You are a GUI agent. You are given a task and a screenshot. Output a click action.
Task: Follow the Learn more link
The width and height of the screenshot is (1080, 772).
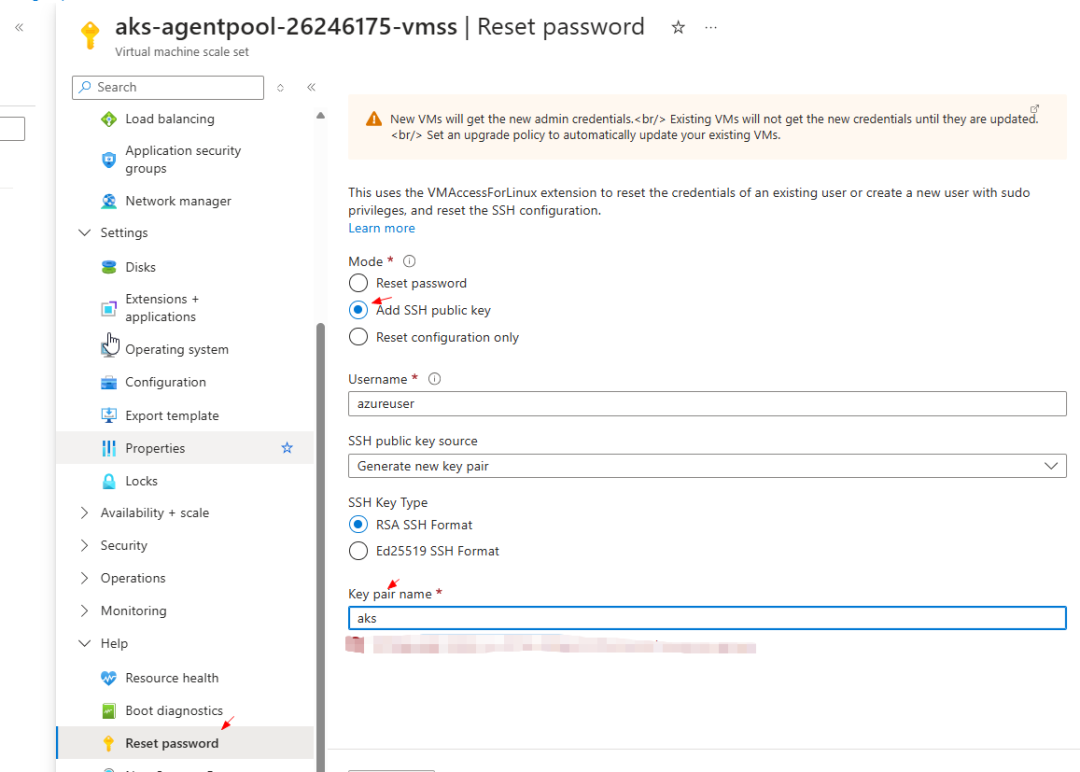(x=381, y=228)
